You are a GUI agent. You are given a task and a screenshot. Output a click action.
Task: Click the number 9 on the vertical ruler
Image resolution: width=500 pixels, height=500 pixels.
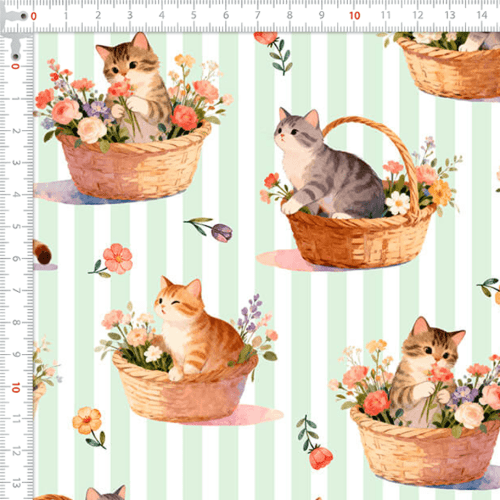tap(16, 354)
